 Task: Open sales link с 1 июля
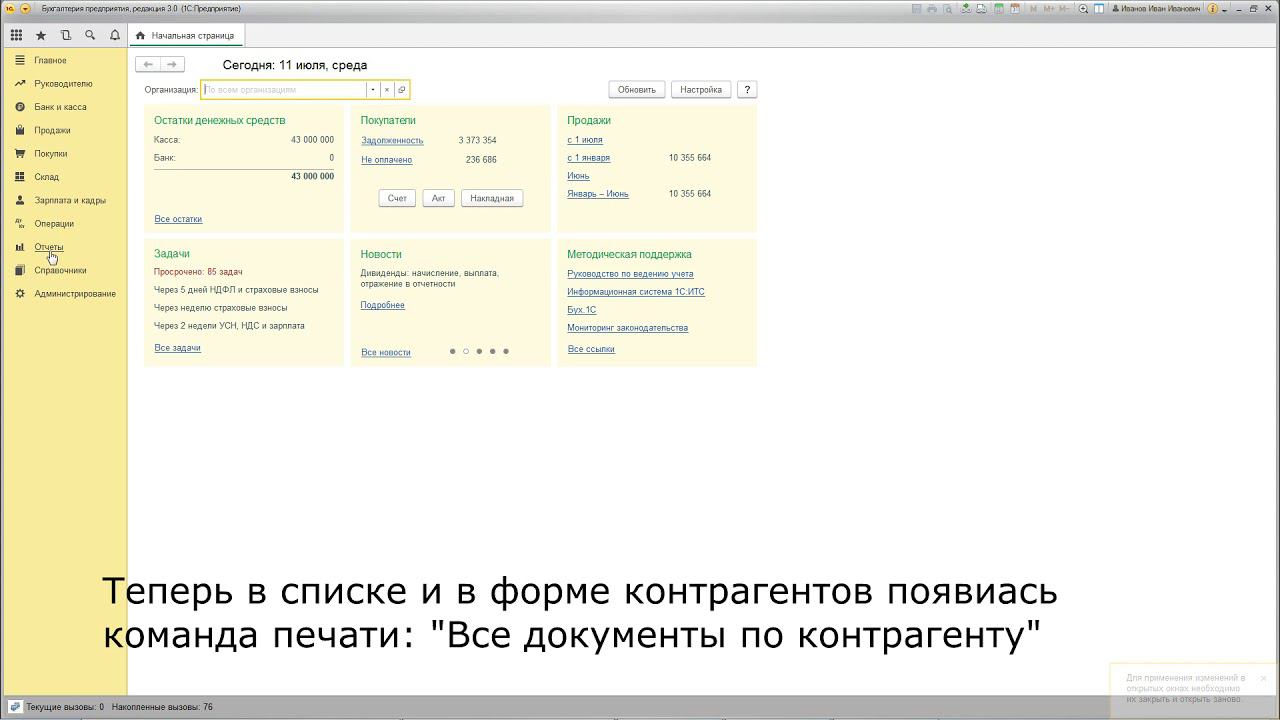(x=585, y=140)
